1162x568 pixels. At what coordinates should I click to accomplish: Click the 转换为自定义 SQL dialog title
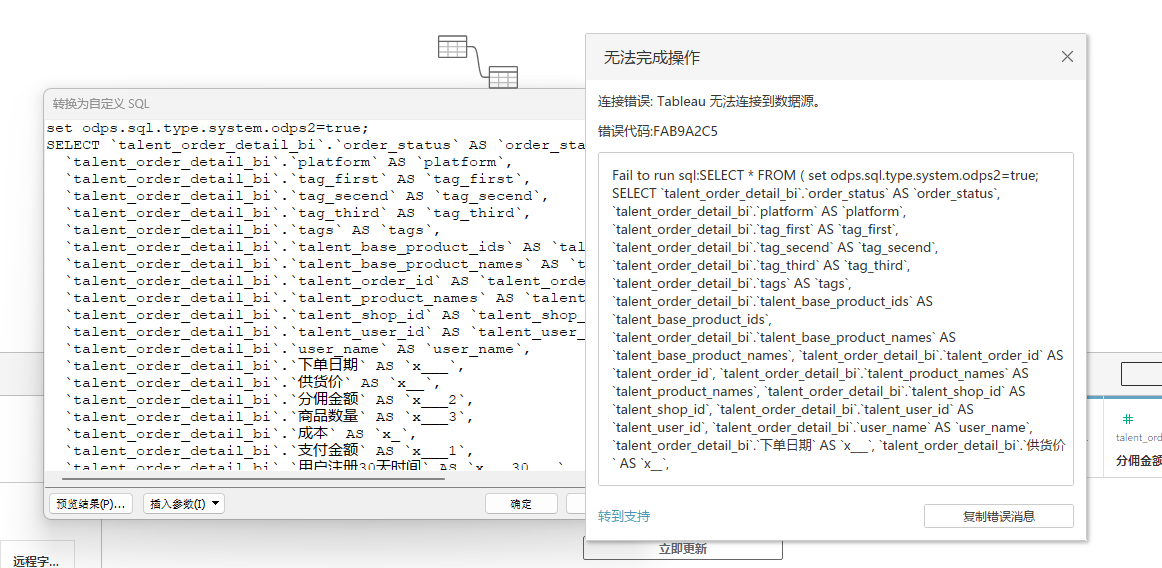(x=101, y=104)
